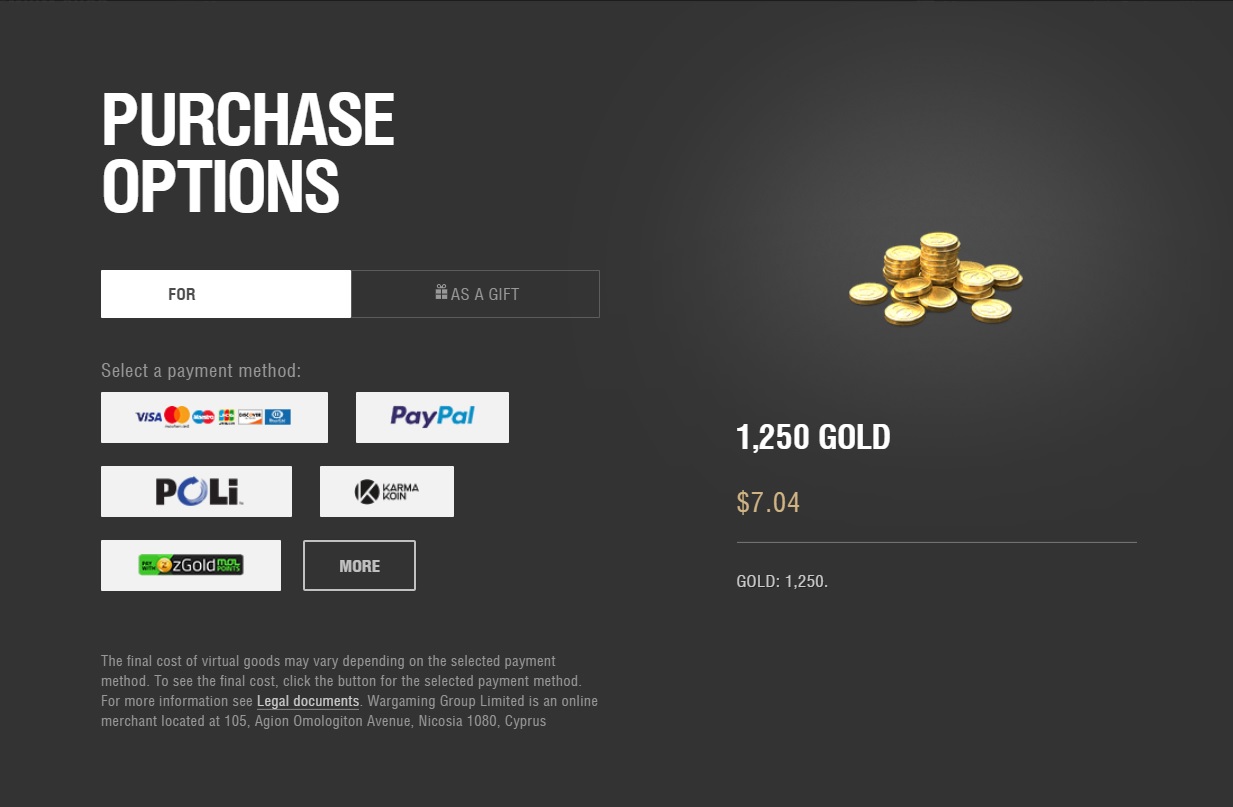Click the Discover card logo
The image size is (1233, 807).
click(250, 417)
